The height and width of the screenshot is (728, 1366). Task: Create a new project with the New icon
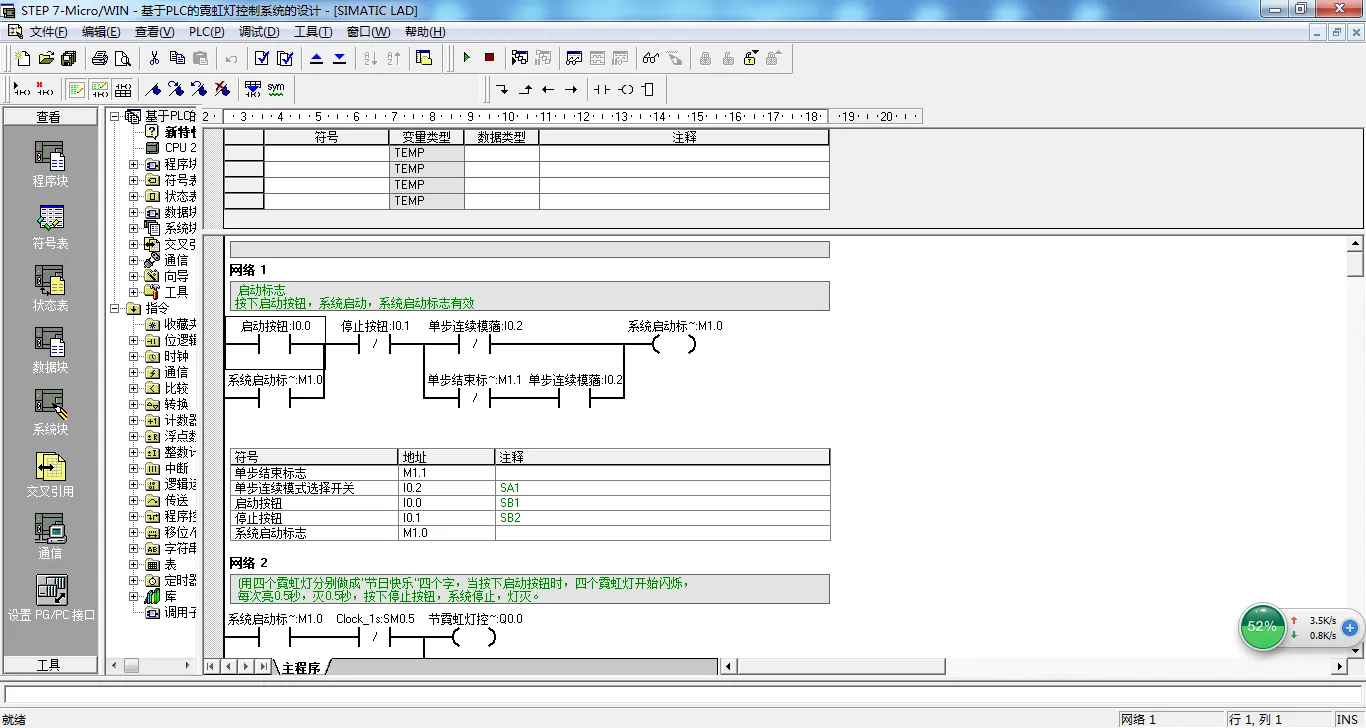click(23, 58)
